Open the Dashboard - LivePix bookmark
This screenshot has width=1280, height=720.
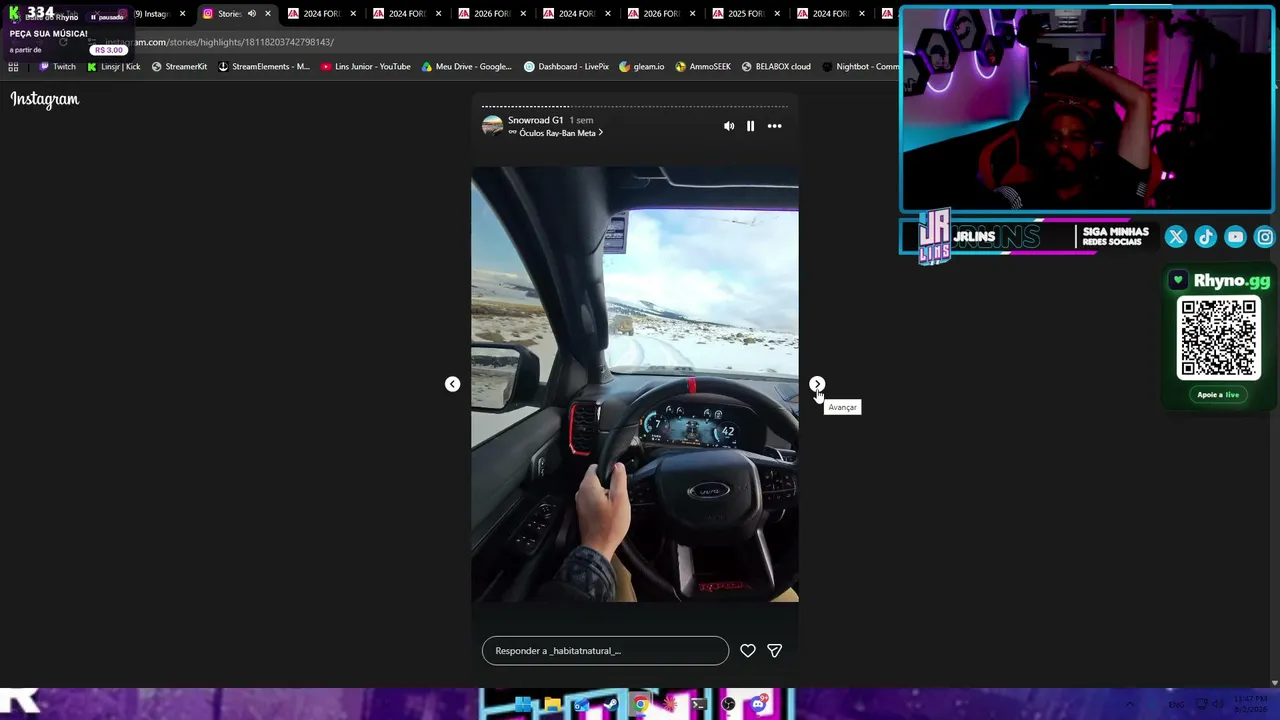point(566,67)
